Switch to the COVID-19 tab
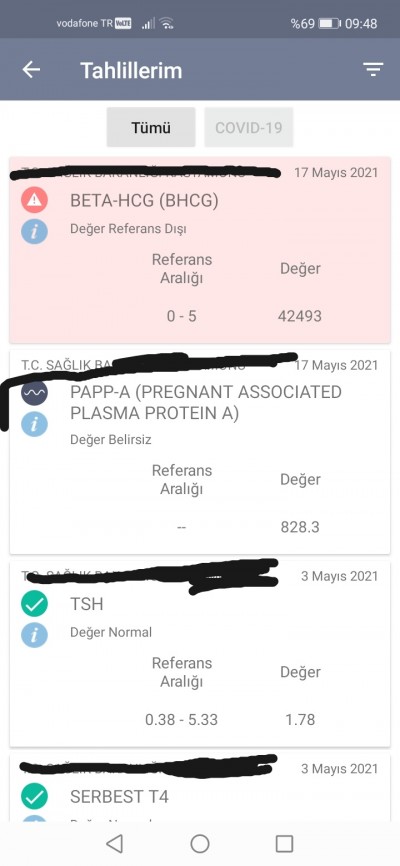Image resolution: width=400 pixels, height=866 pixels. pos(249,128)
